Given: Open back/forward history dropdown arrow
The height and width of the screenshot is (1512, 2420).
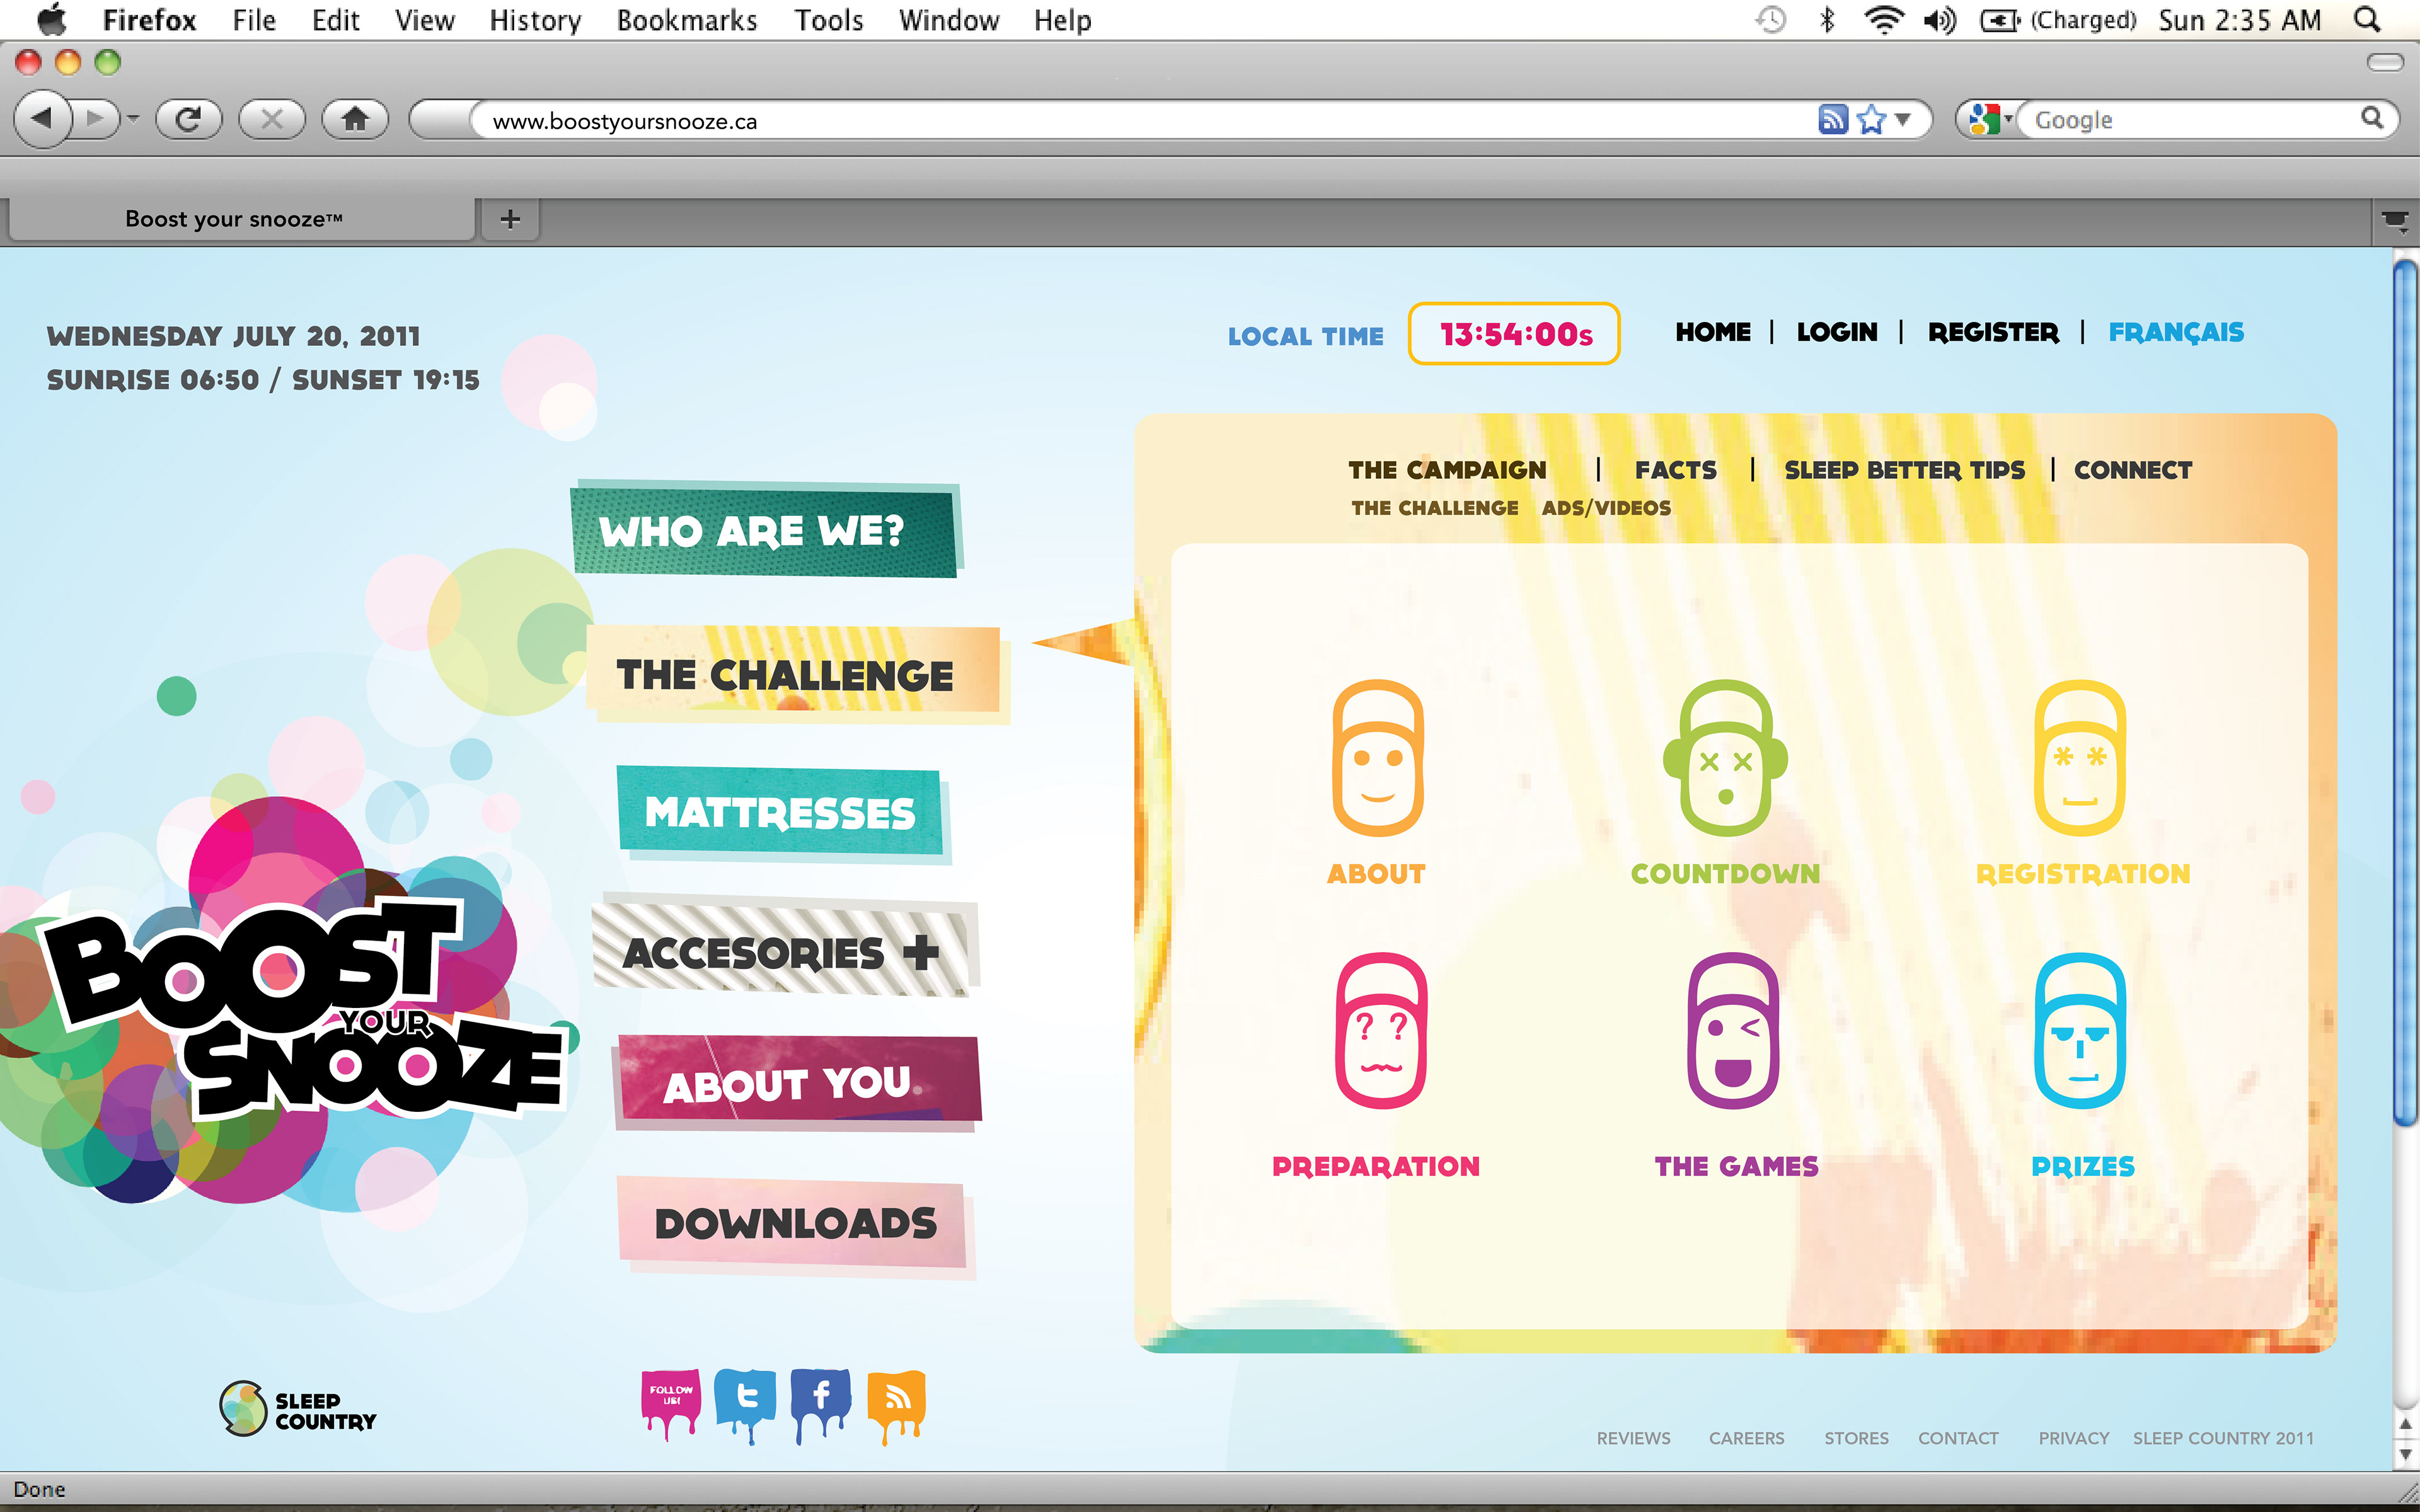Looking at the screenshot, I should (x=133, y=119).
